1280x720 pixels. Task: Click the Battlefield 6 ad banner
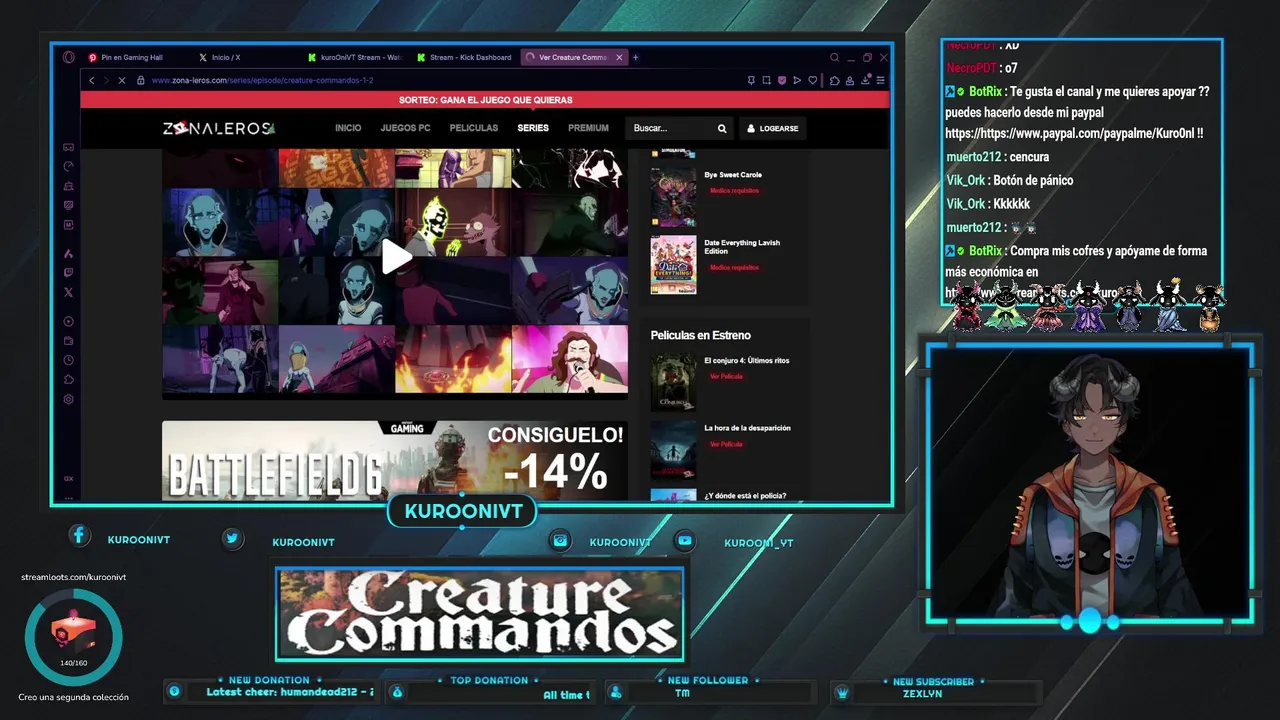click(395, 460)
